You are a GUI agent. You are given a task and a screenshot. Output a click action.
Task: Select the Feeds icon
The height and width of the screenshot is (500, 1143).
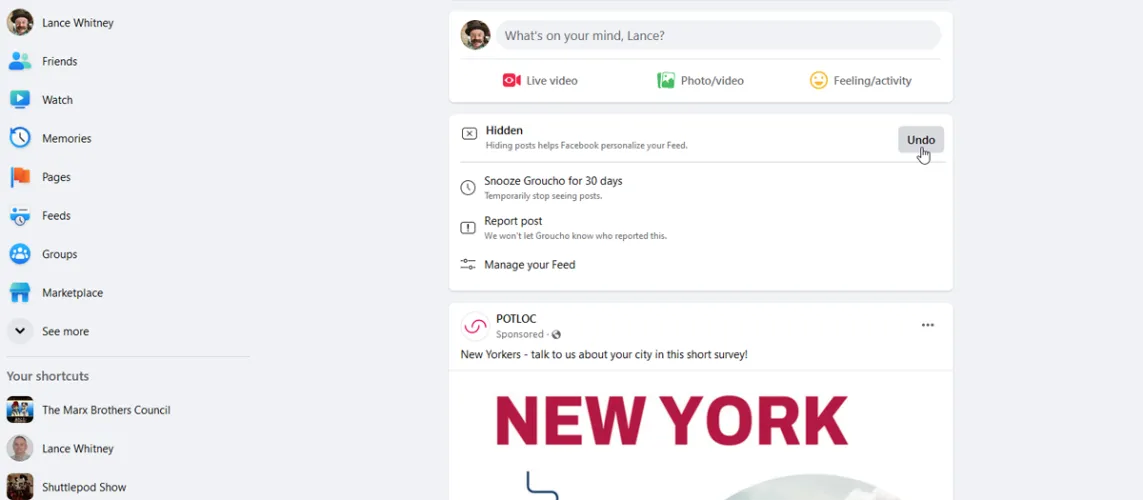click(x=20, y=216)
